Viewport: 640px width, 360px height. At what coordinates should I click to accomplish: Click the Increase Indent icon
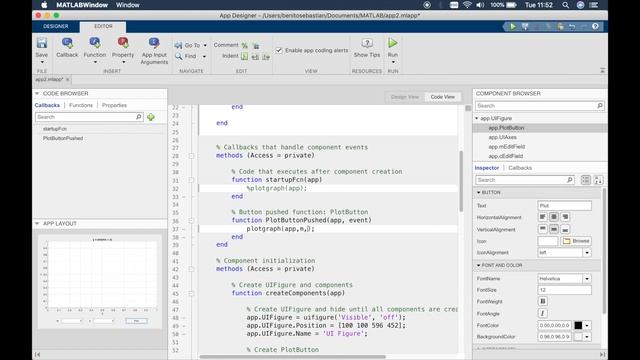255,56
